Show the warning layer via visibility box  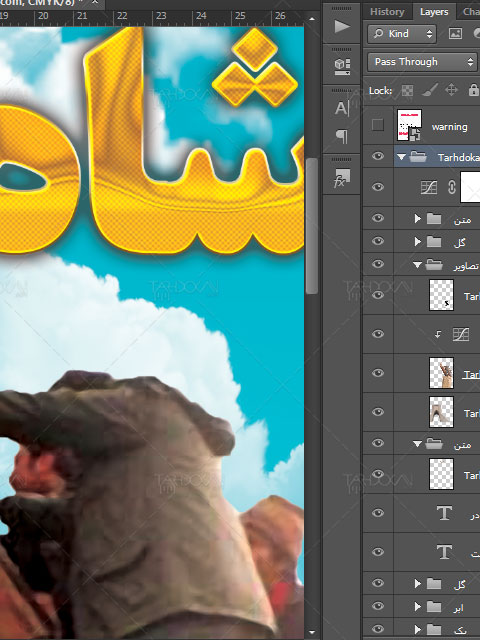[378, 125]
